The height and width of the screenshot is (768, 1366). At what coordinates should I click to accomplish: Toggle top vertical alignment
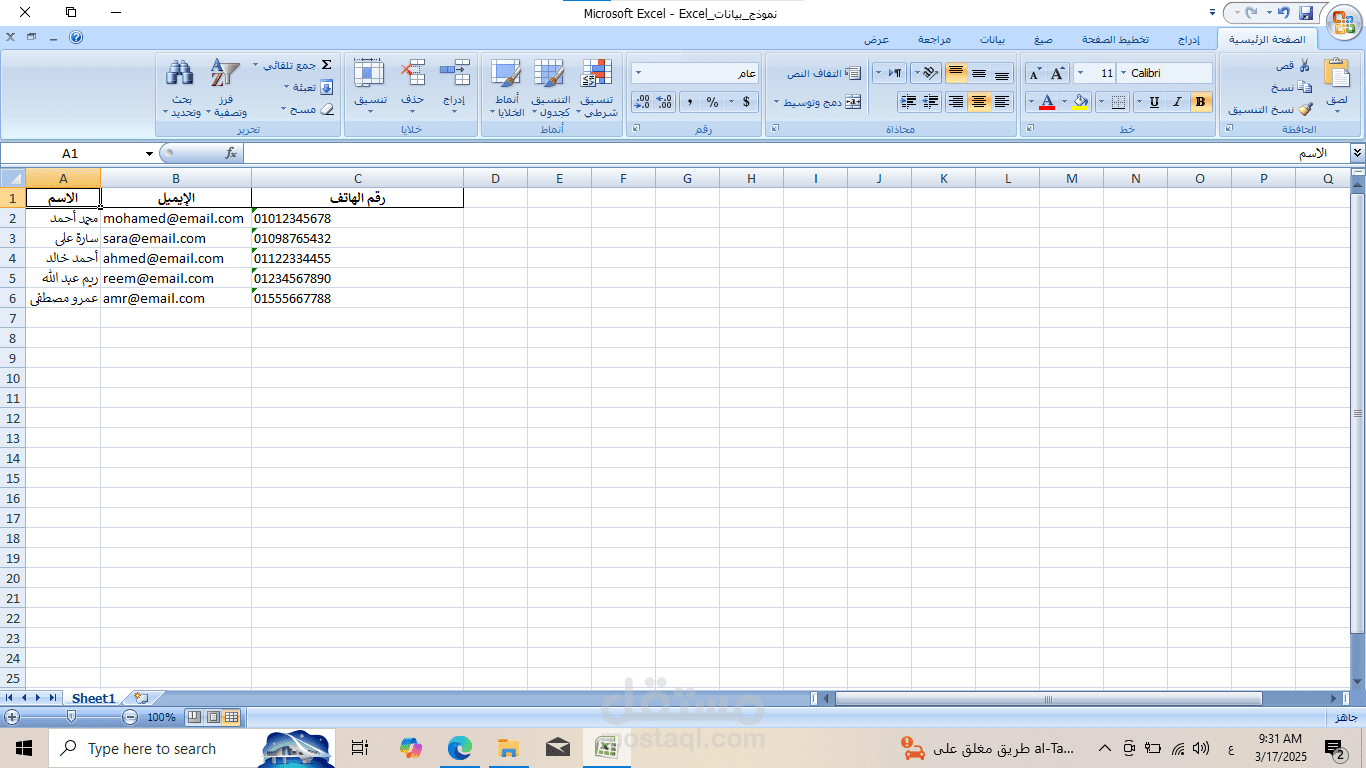pyautogui.click(x=956, y=73)
